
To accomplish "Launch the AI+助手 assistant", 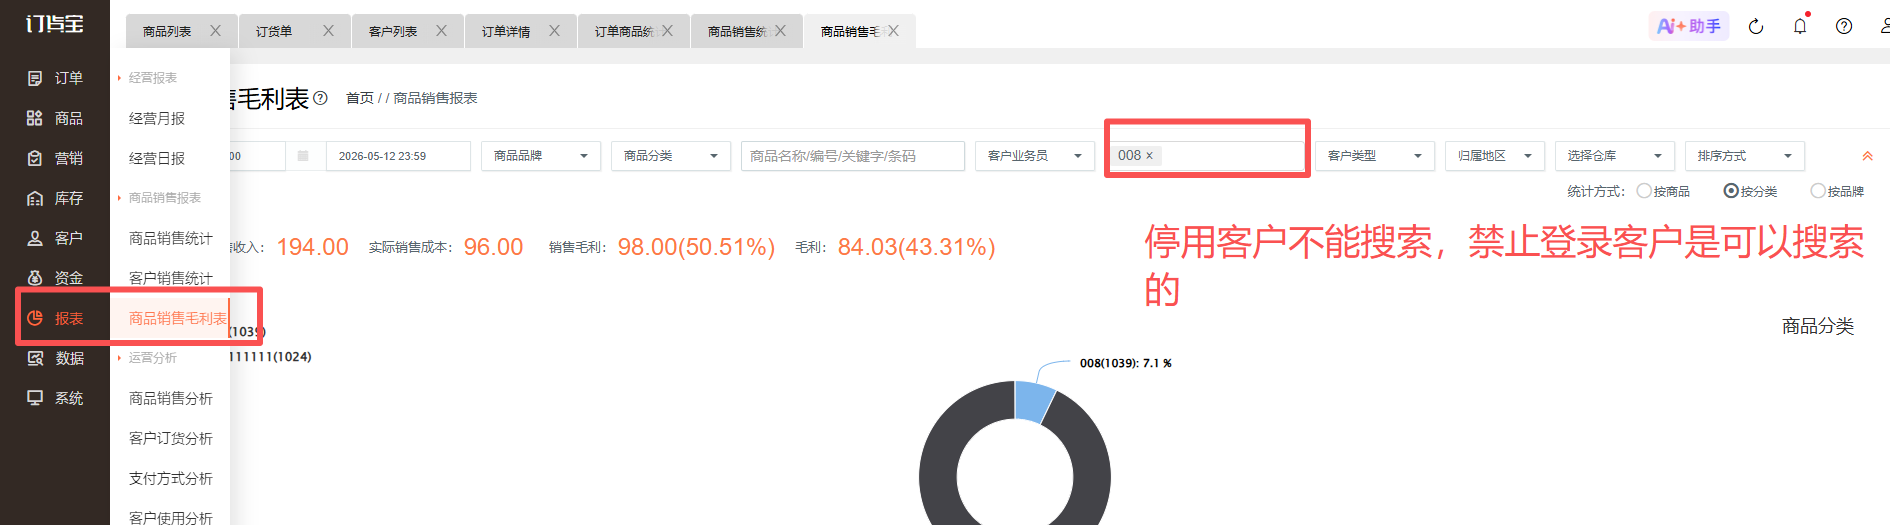I will pos(1688,26).
